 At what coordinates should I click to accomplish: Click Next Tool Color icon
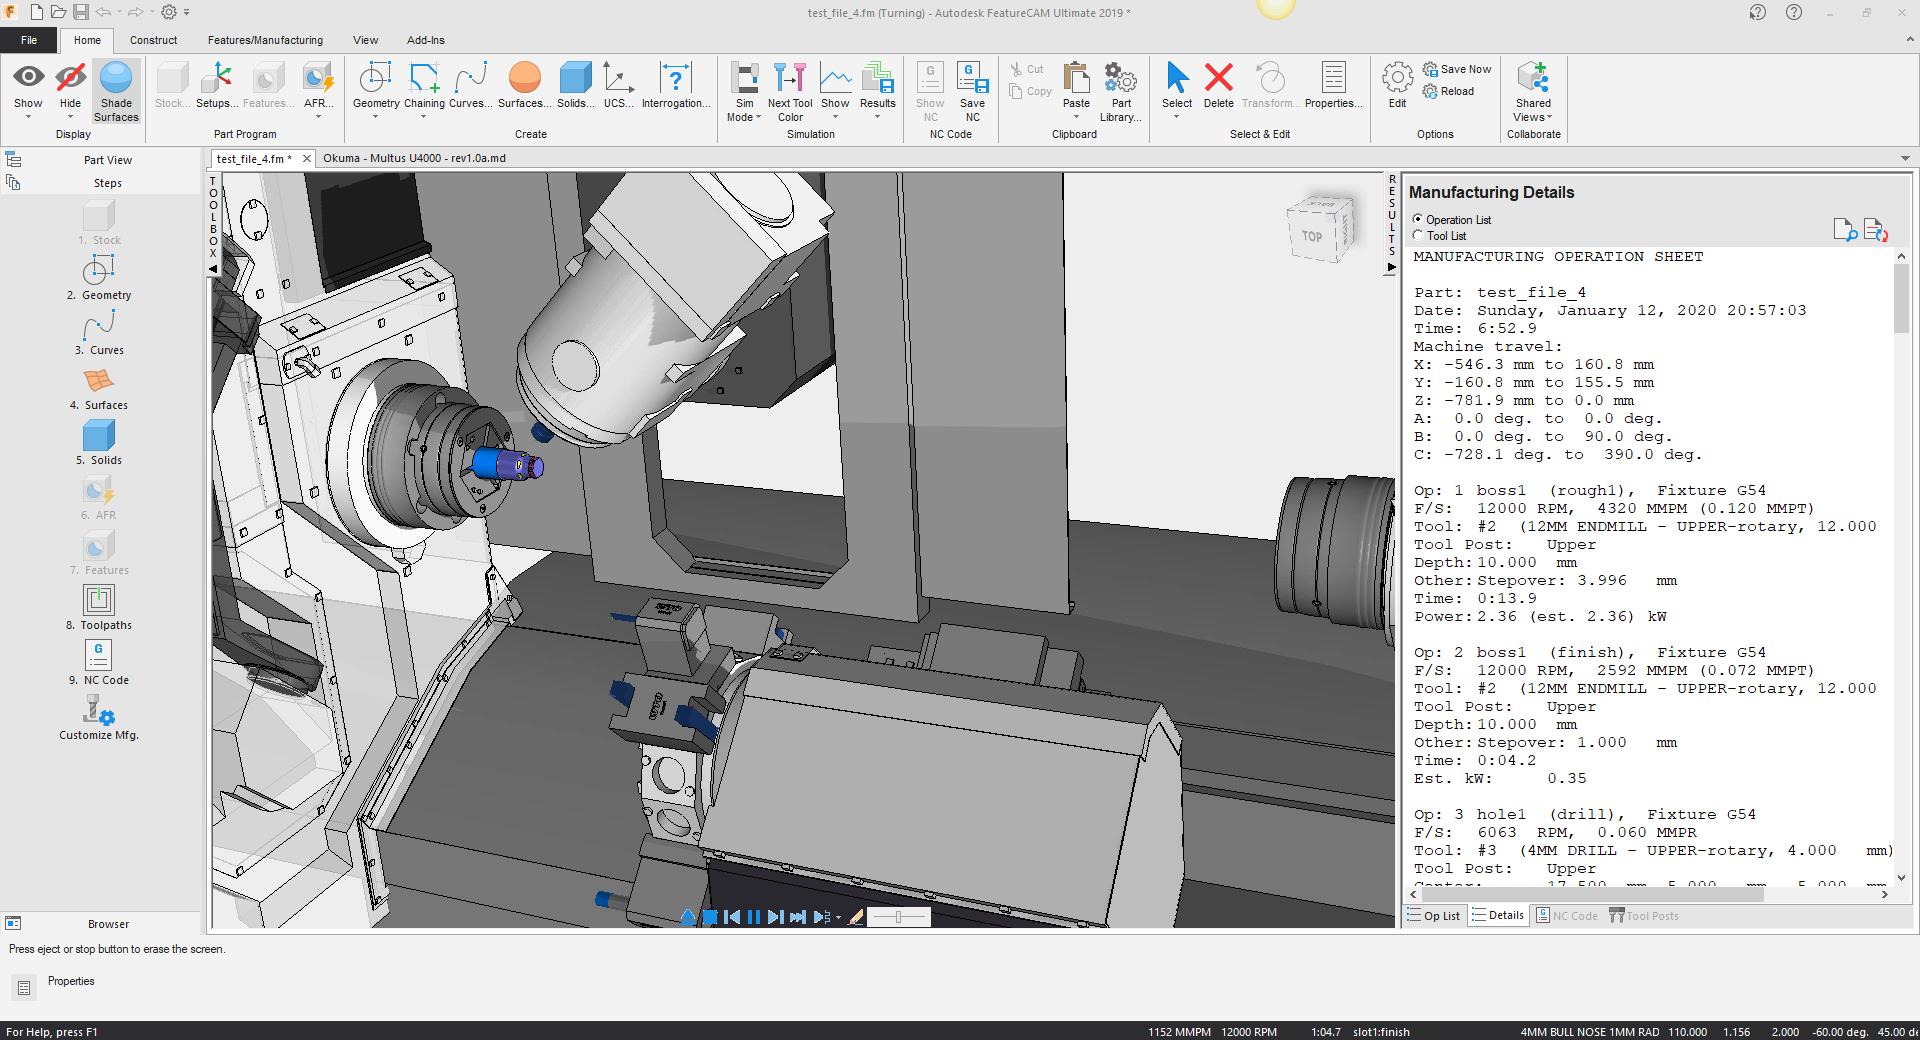tap(790, 79)
